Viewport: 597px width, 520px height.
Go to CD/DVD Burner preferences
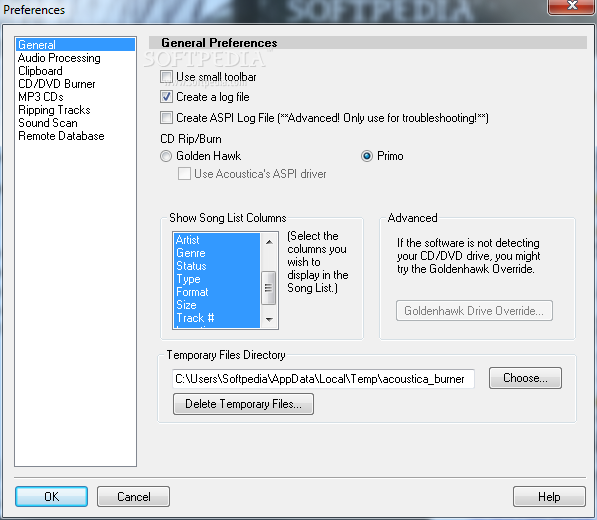57,84
